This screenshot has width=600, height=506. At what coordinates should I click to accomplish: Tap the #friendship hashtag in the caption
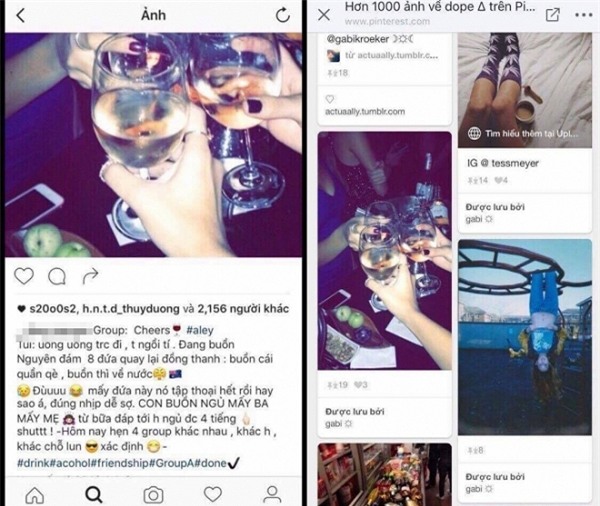click(x=120, y=463)
